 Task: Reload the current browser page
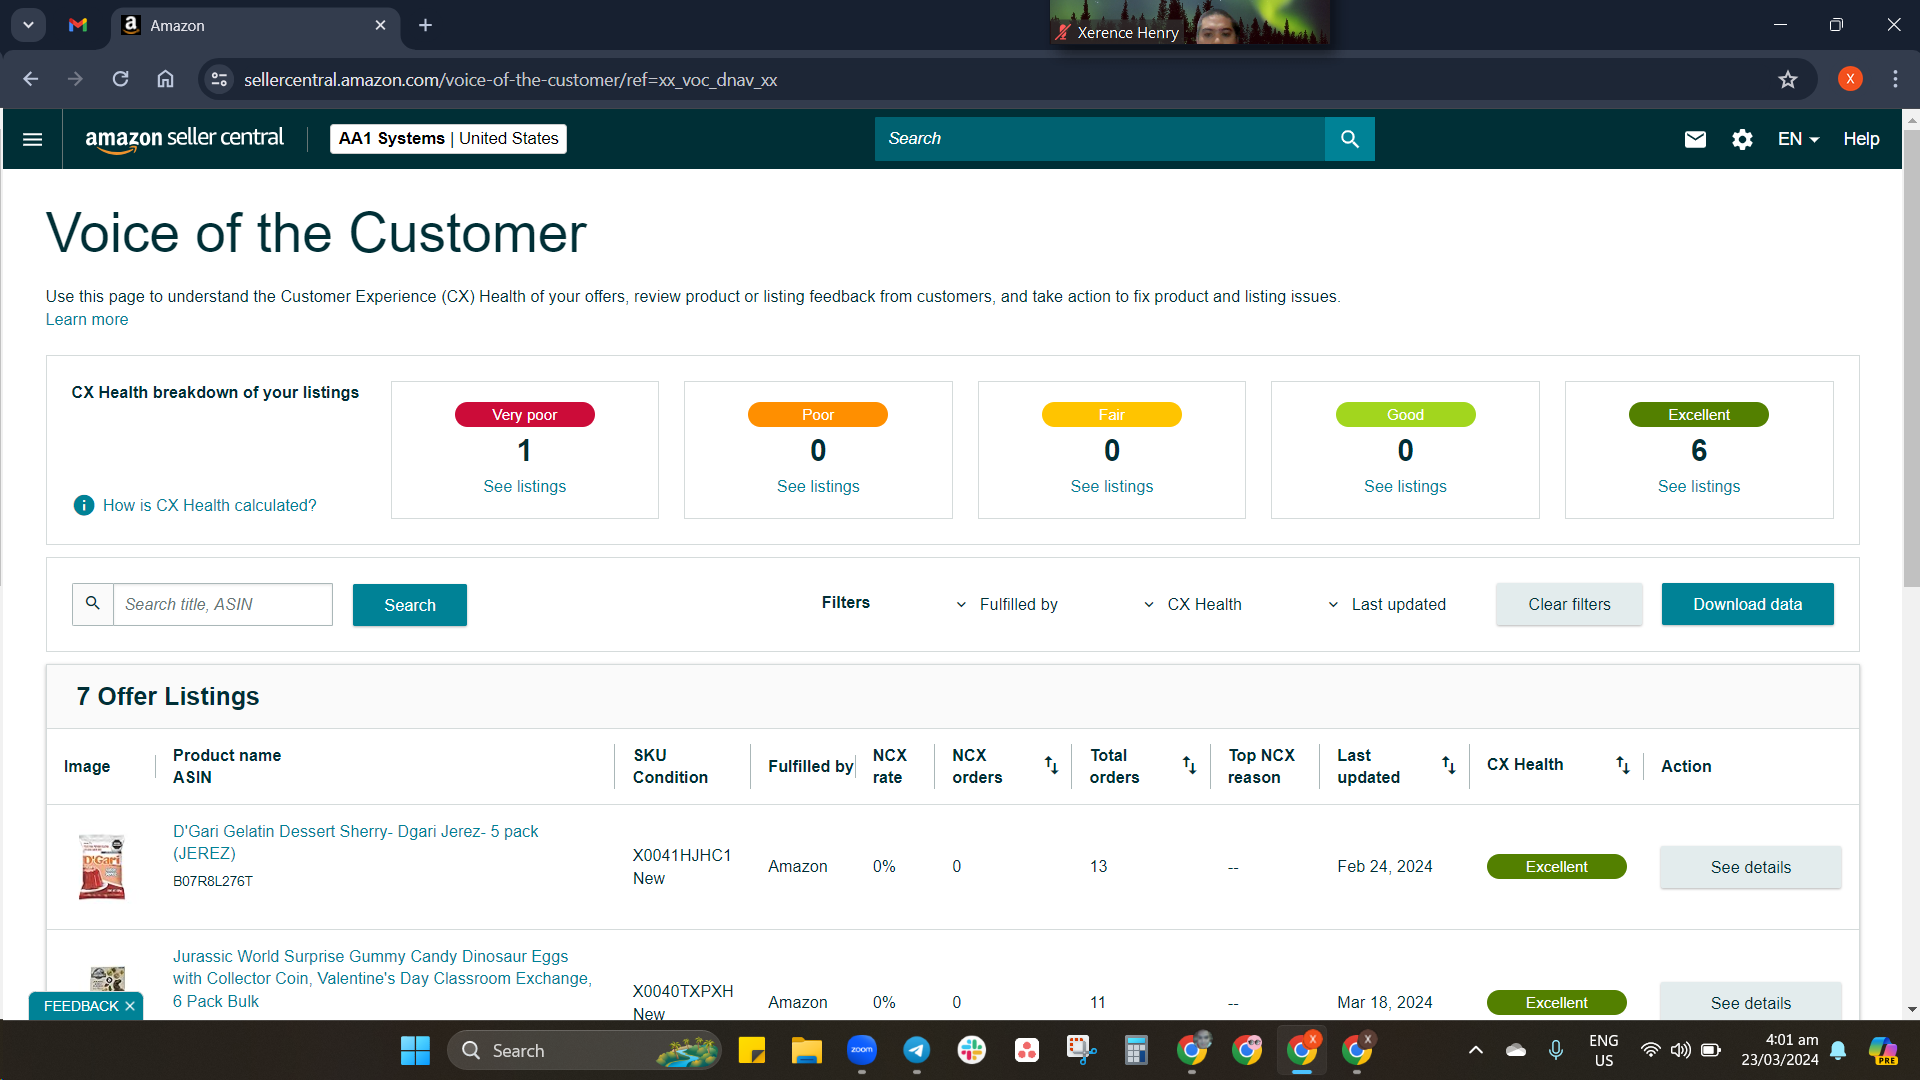coord(120,79)
